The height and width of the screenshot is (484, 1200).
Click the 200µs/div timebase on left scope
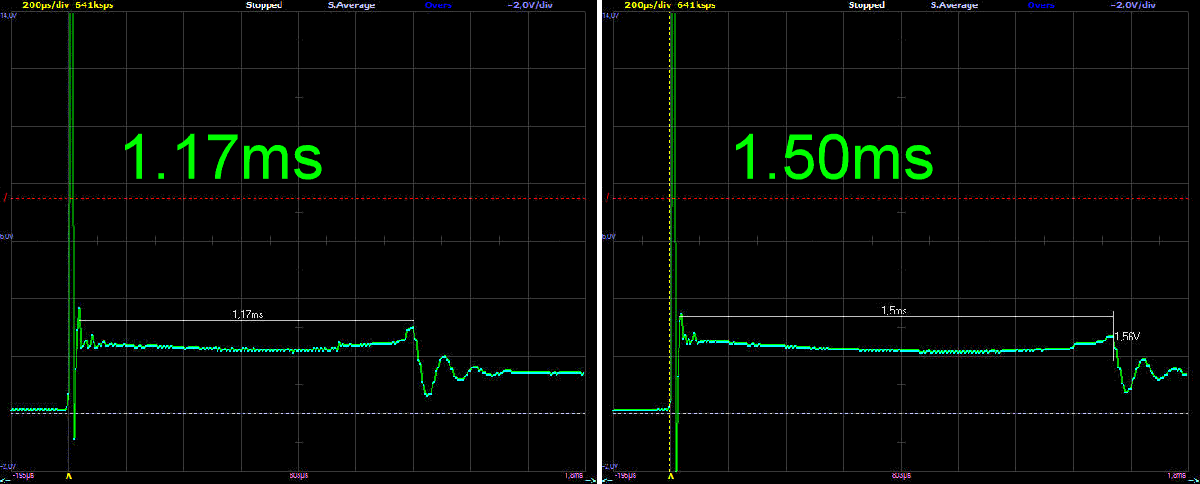pyautogui.click(x=38, y=5)
